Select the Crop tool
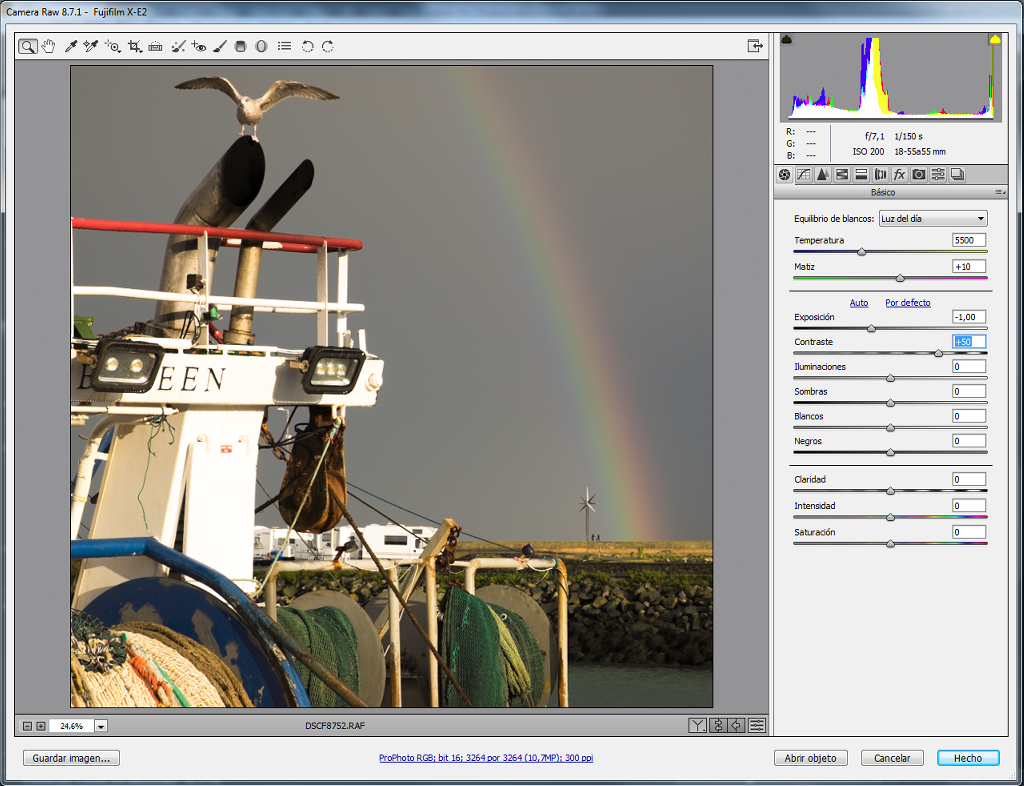 pos(135,46)
